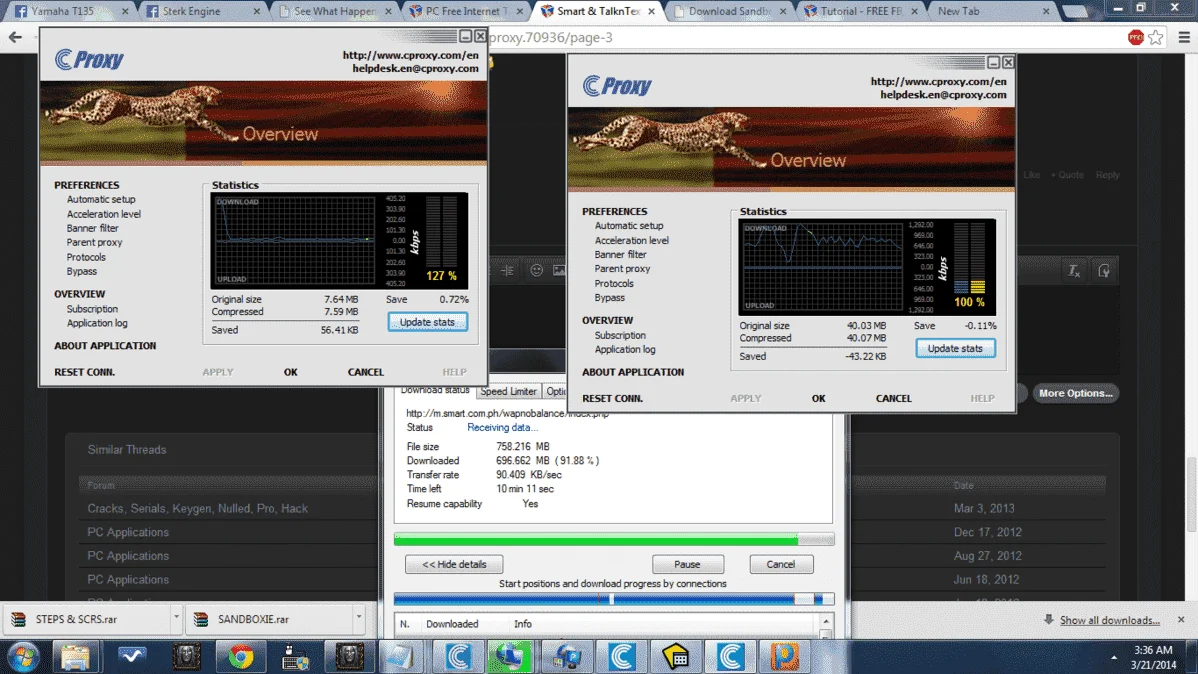Open Protocols in the 127 % window

coord(86,257)
